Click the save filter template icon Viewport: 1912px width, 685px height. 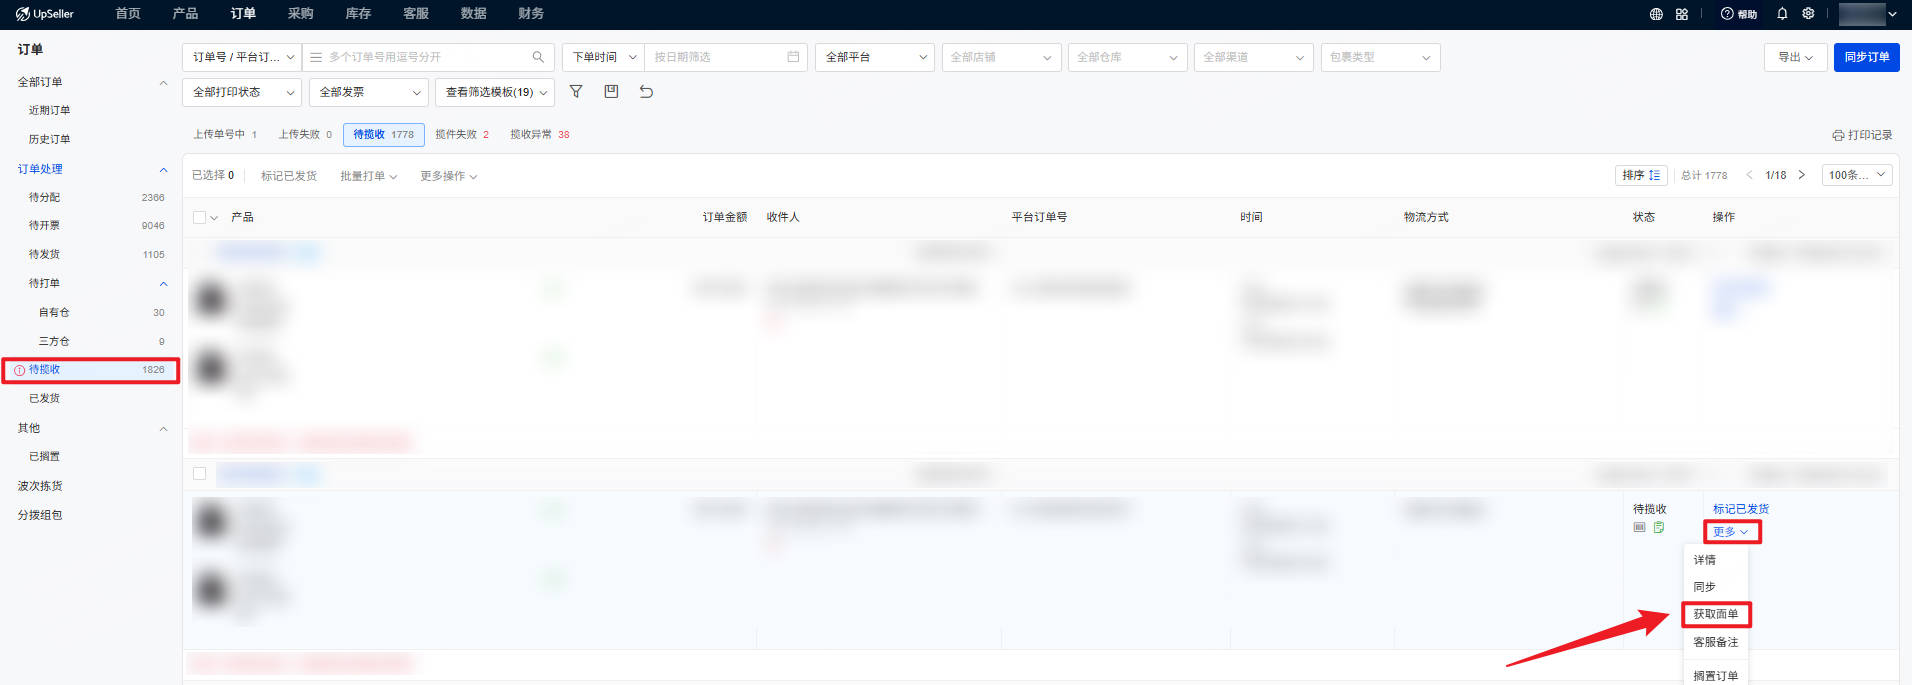[x=611, y=91]
